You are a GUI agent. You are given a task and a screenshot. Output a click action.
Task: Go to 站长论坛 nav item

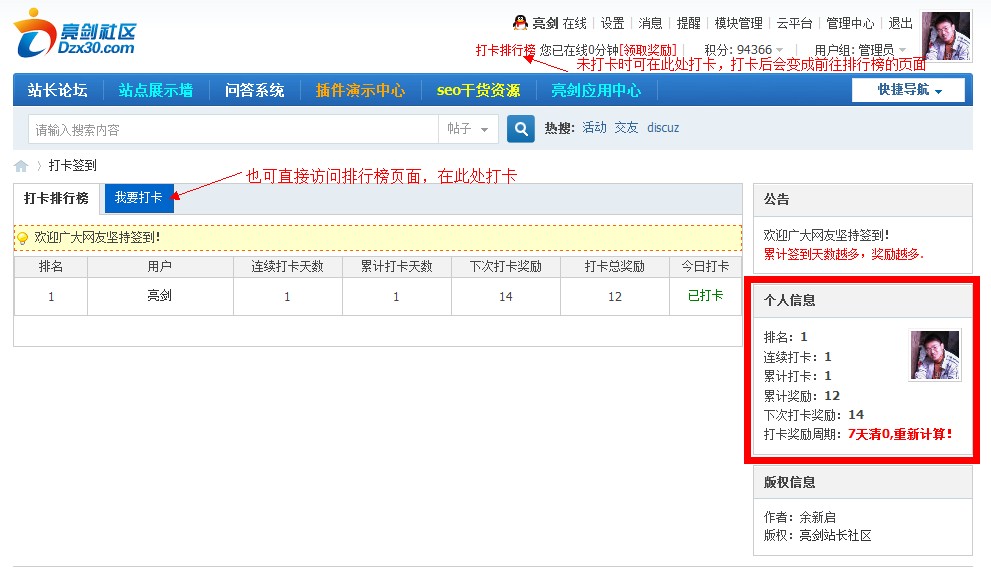(x=58, y=90)
